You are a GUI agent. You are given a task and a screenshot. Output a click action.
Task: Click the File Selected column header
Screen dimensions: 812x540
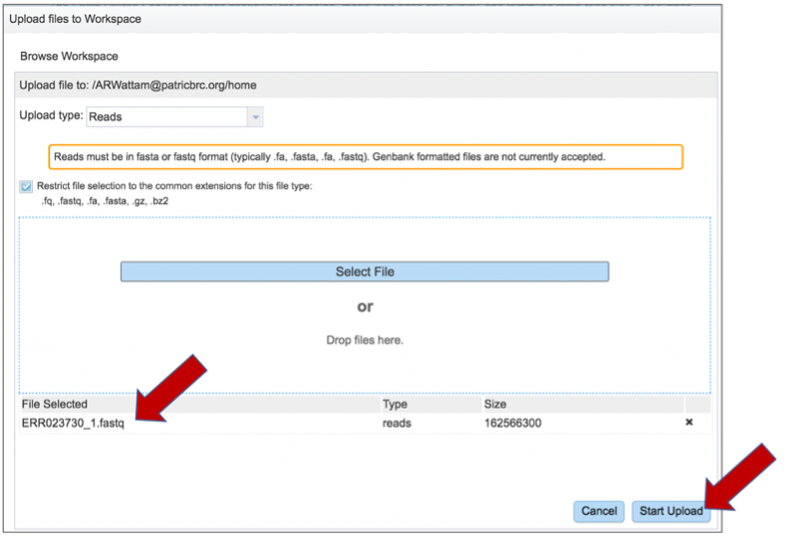point(54,404)
